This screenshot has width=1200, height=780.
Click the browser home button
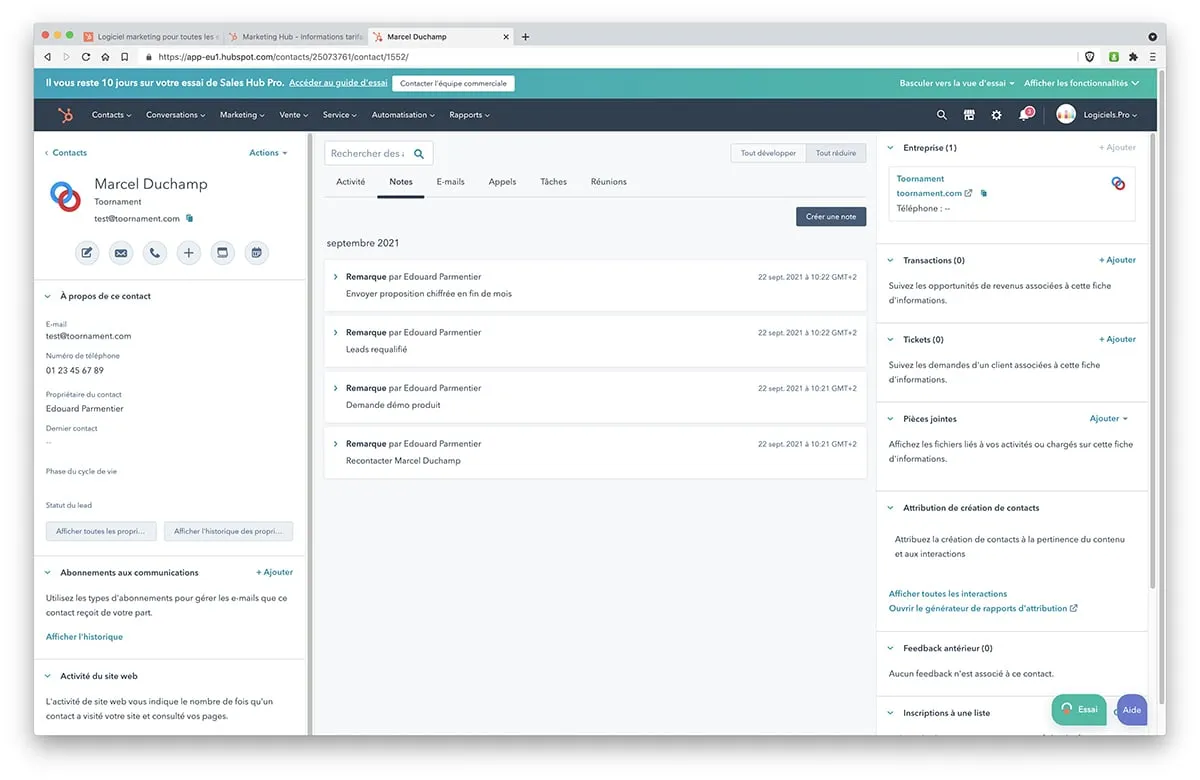coord(105,57)
